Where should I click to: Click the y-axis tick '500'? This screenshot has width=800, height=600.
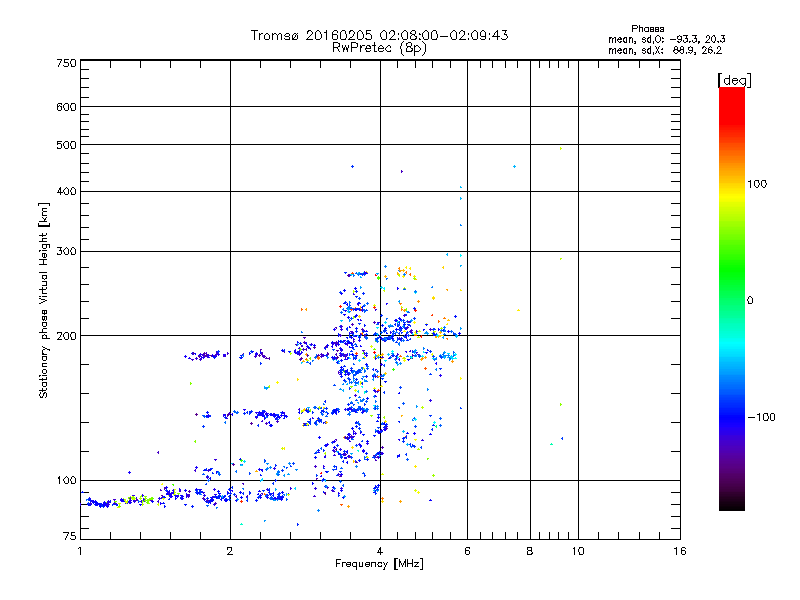point(66,145)
